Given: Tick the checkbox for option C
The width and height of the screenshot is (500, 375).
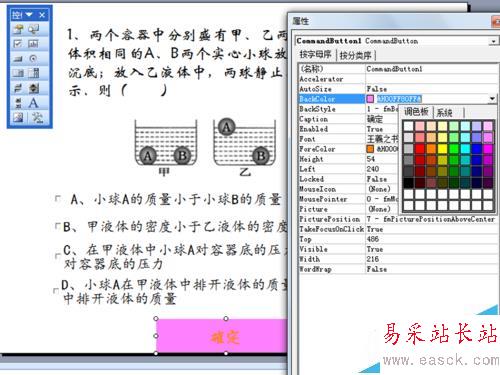Looking at the screenshot, I should tap(58, 256).
